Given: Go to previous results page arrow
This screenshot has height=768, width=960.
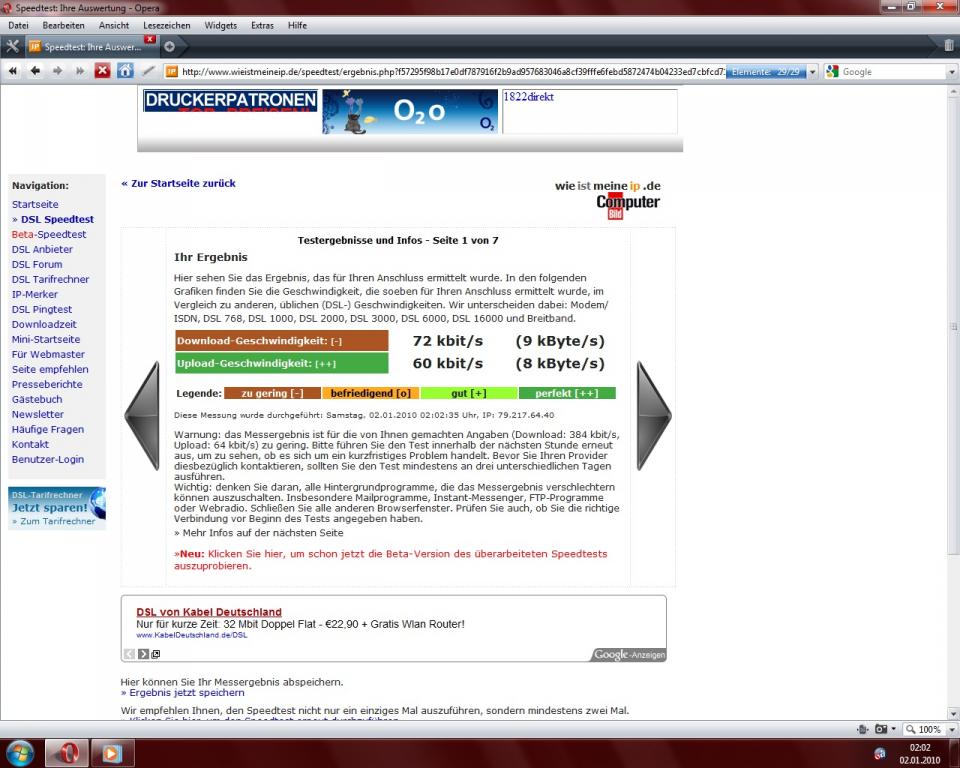Looking at the screenshot, I should pos(142,416).
